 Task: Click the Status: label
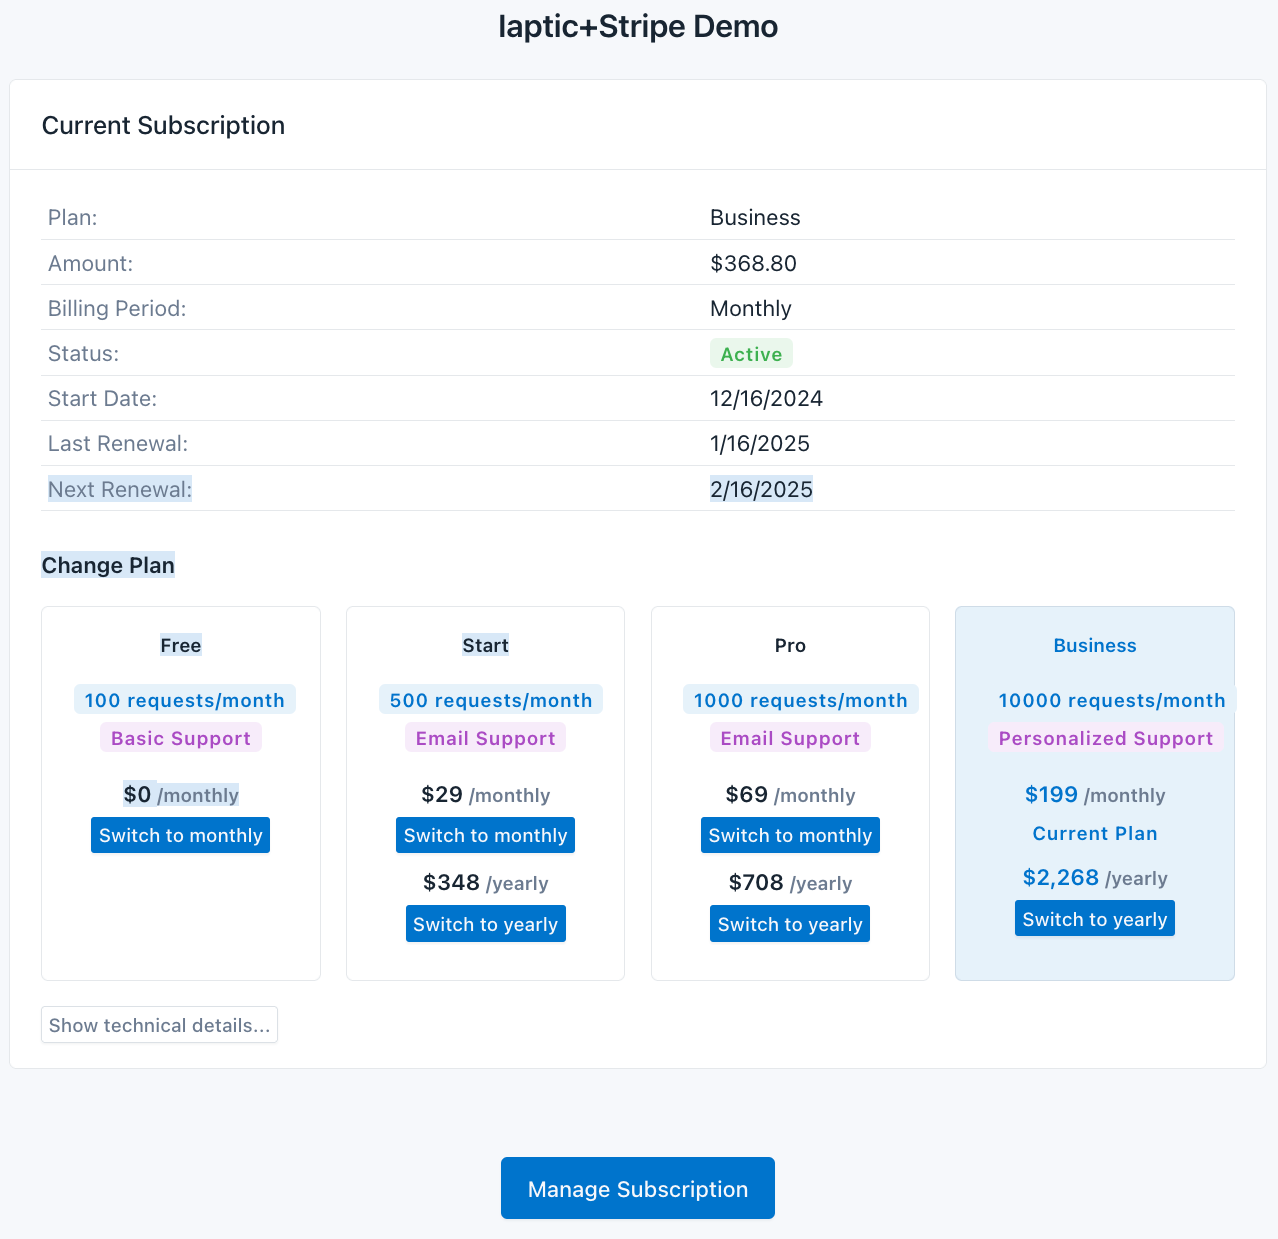tap(83, 354)
